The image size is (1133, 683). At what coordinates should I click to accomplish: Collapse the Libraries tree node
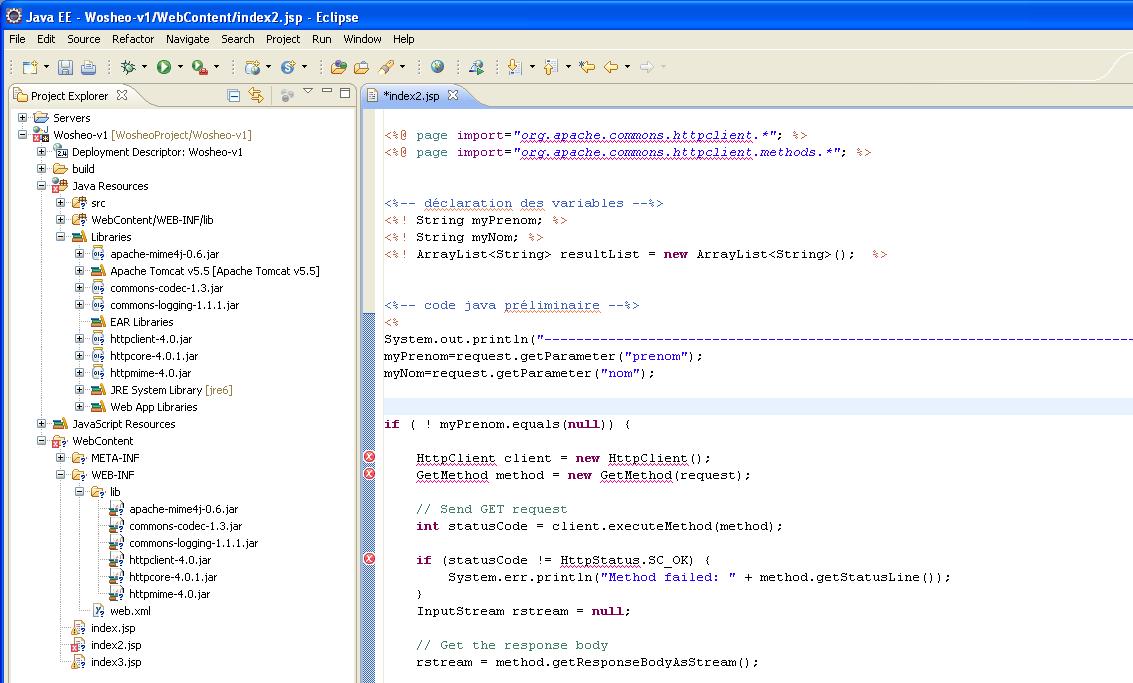pyautogui.click(x=61, y=237)
